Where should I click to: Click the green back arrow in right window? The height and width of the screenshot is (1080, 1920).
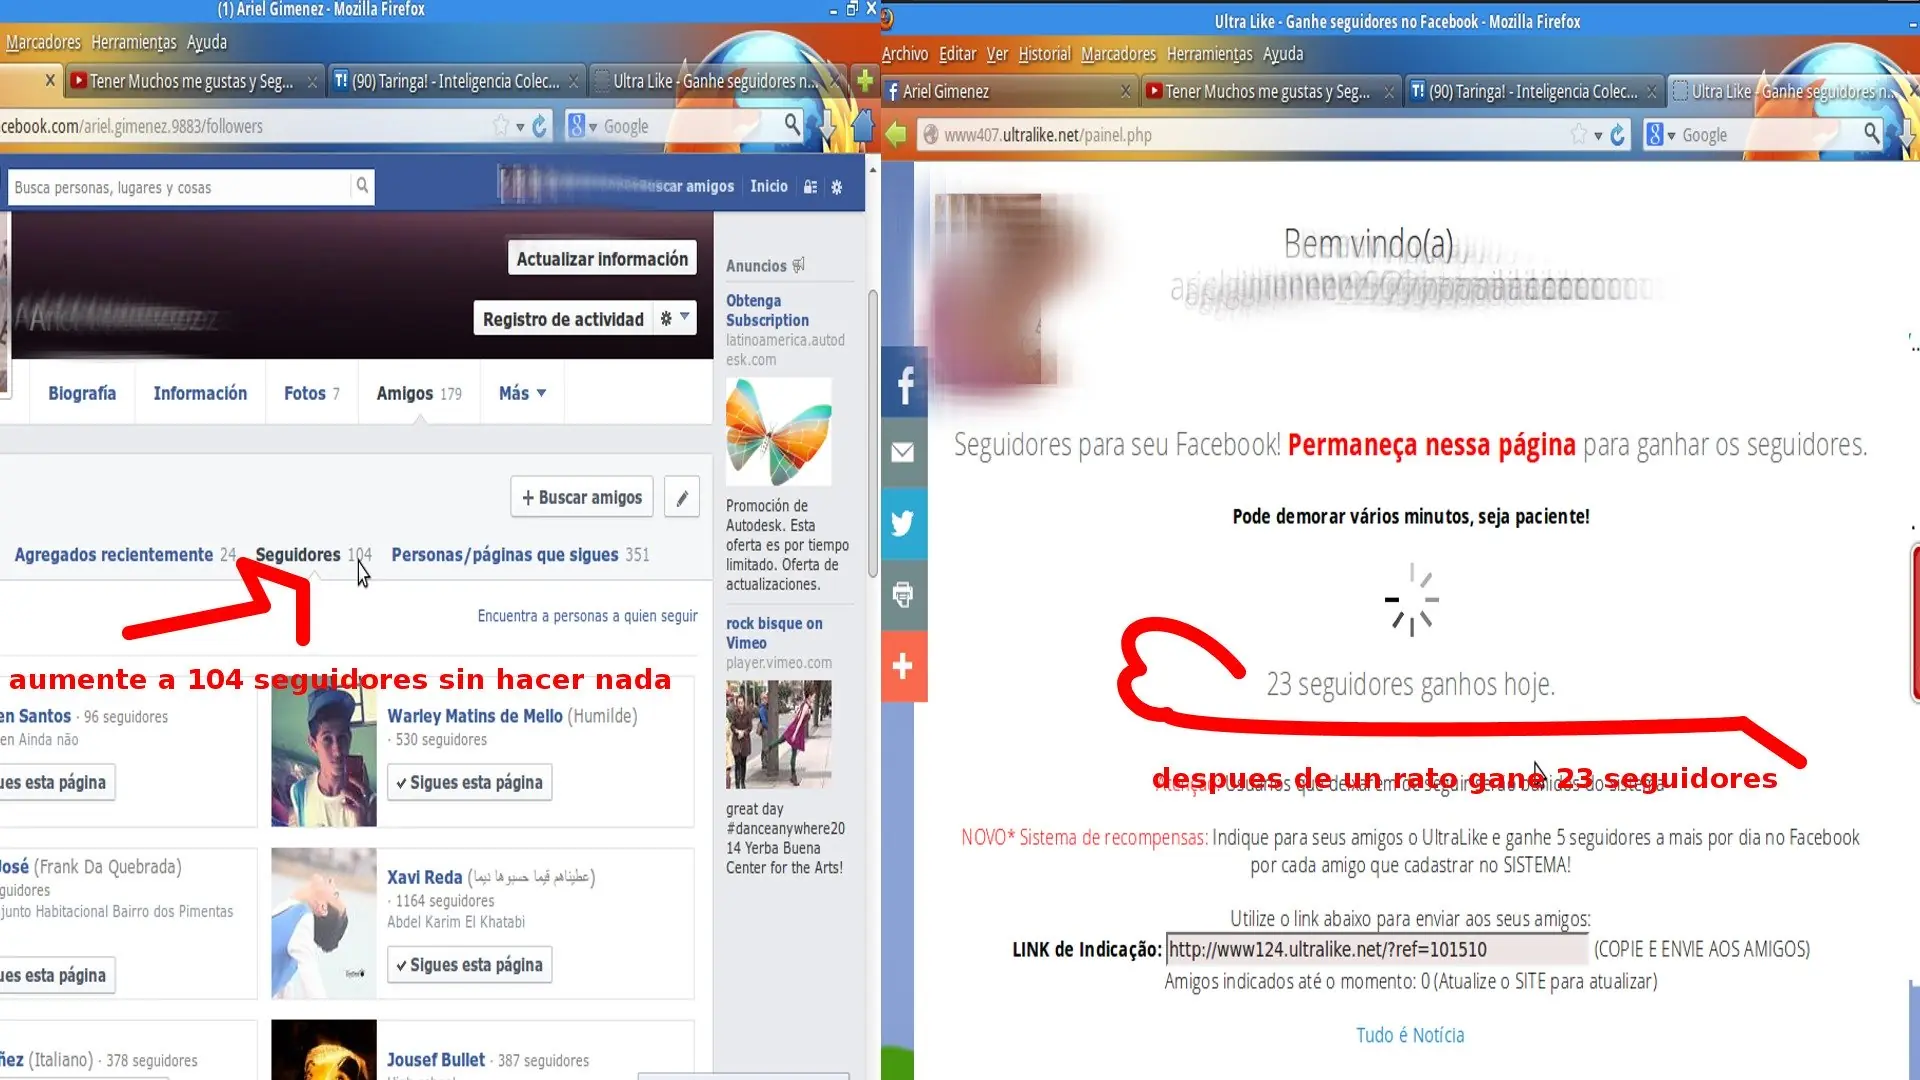[x=896, y=134]
